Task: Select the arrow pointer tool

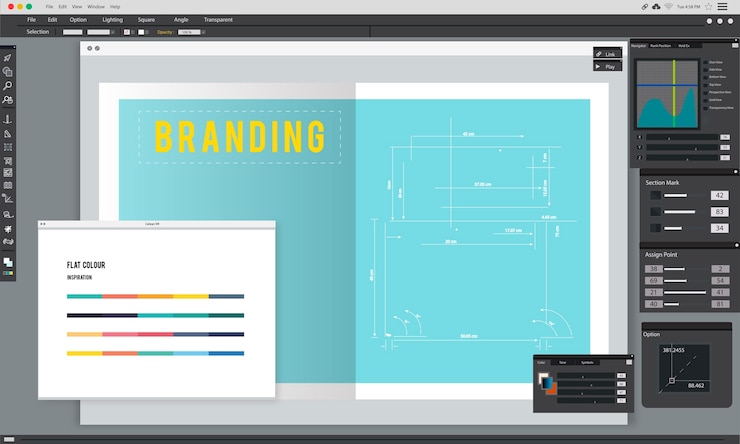Action: coord(7,58)
